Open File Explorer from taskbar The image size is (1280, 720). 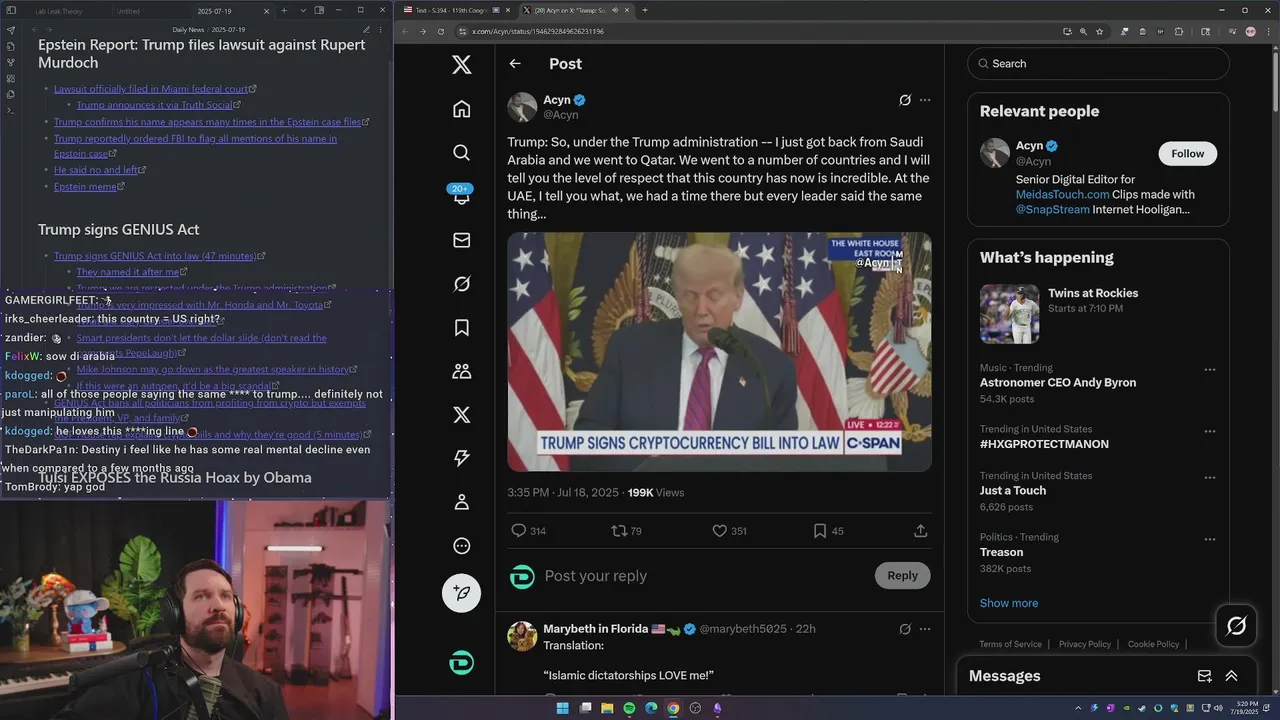607,708
